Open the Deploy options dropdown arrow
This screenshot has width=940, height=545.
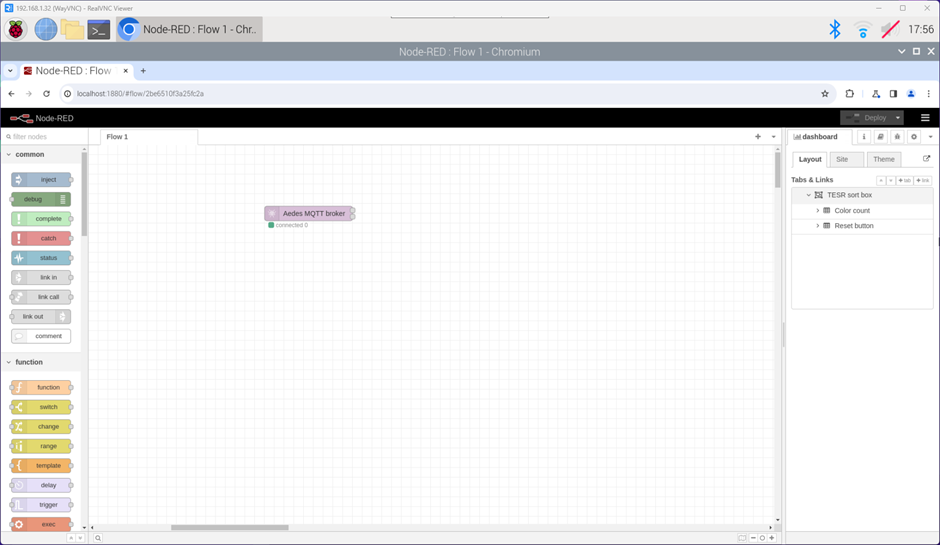pyautogui.click(x=898, y=118)
